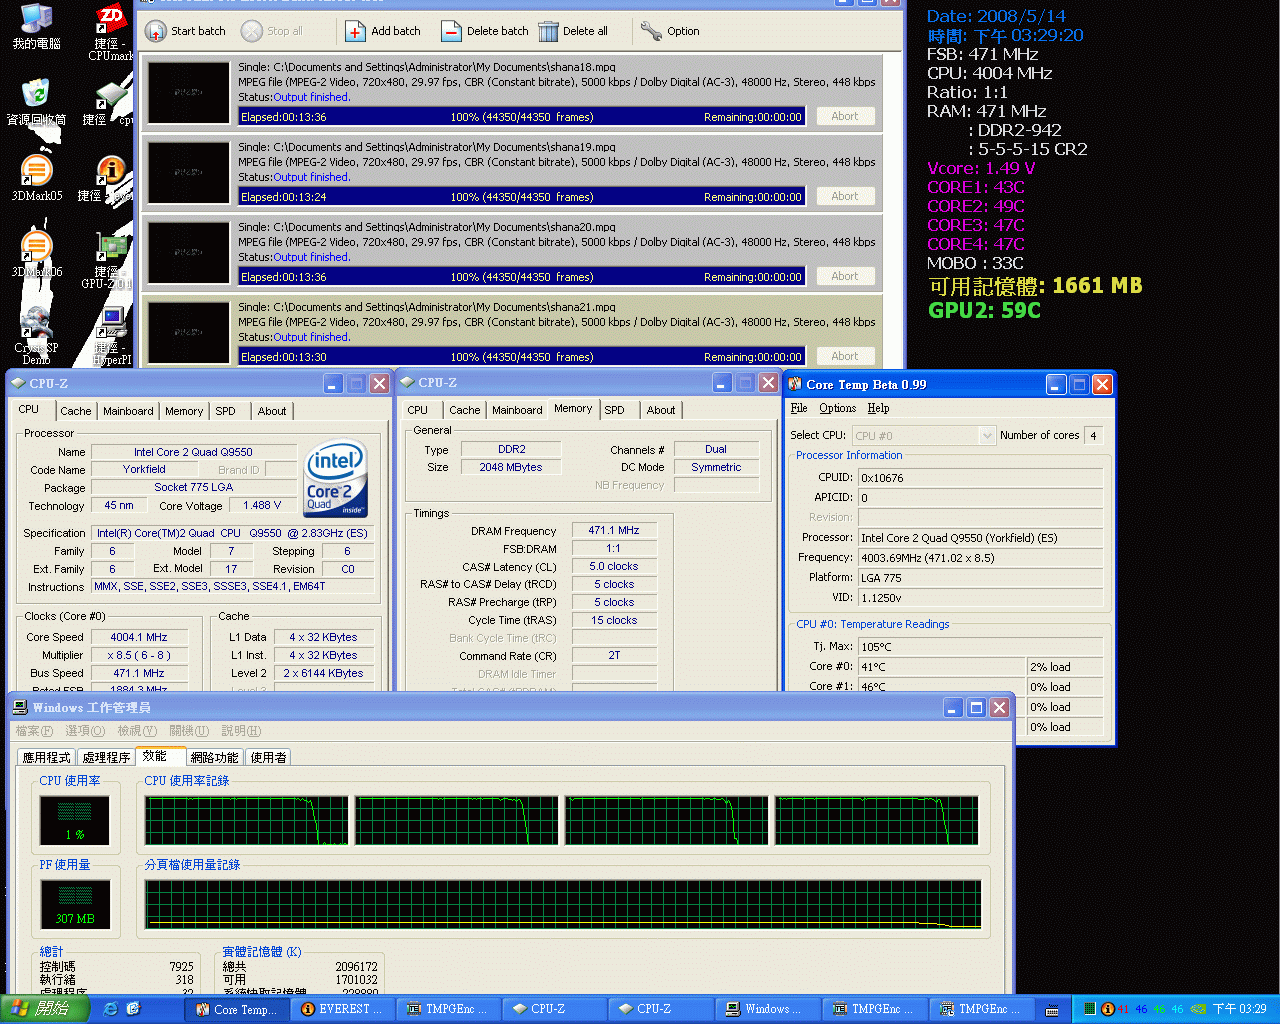Open the File menu in Core Temp
This screenshot has width=1280, height=1024.
[x=799, y=408]
